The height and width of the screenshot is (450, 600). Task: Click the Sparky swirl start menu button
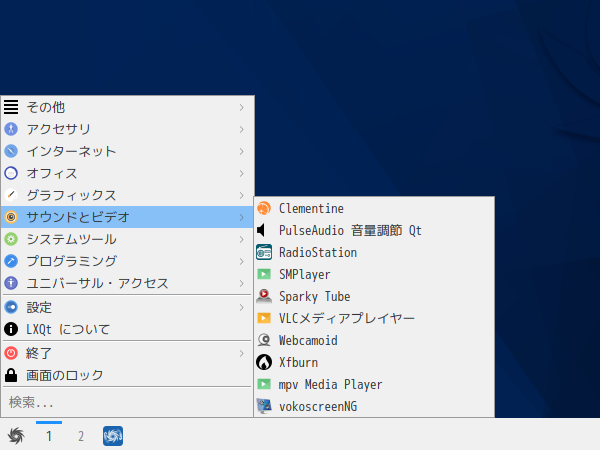16,435
